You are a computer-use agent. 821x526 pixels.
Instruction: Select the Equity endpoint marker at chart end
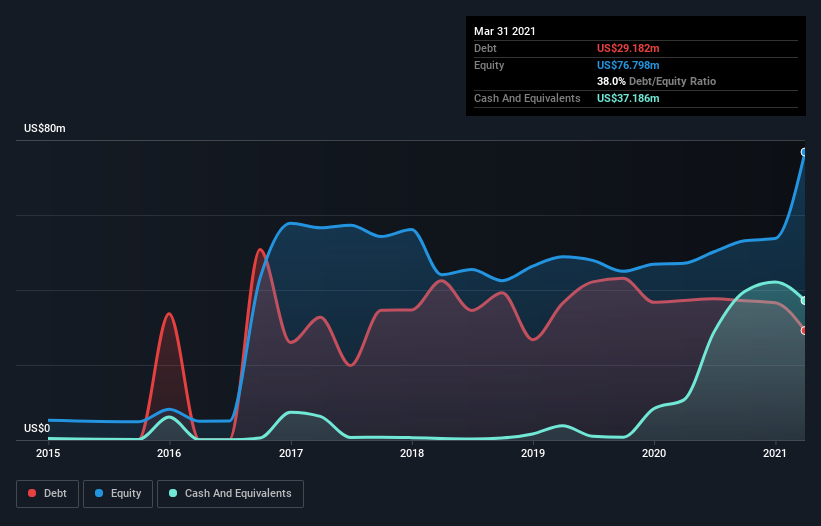pyautogui.click(x=804, y=152)
